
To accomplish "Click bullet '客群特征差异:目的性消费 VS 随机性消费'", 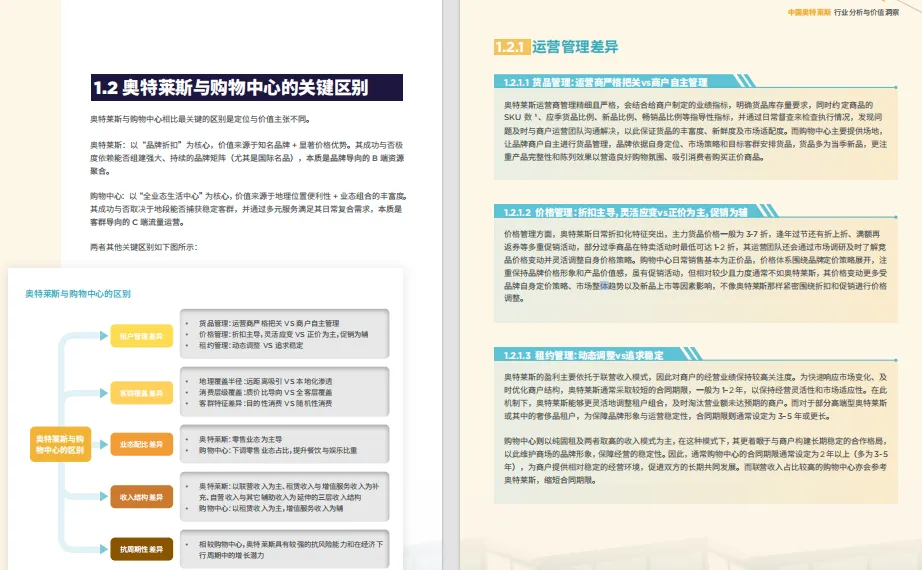I will coord(265,404).
